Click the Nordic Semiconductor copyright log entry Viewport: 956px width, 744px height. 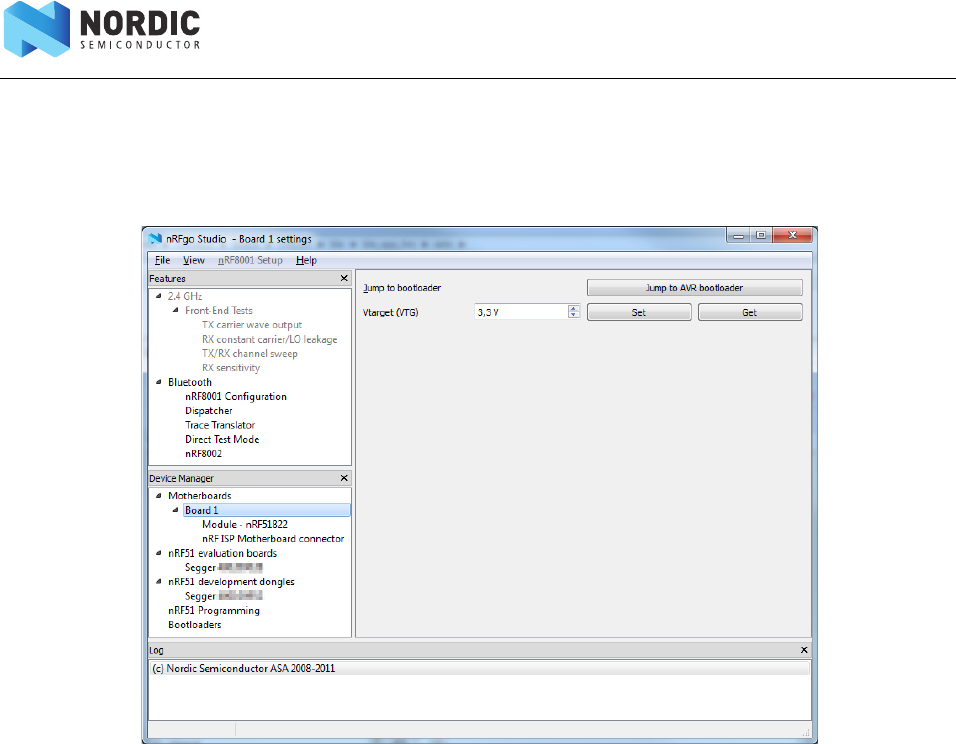click(479, 668)
